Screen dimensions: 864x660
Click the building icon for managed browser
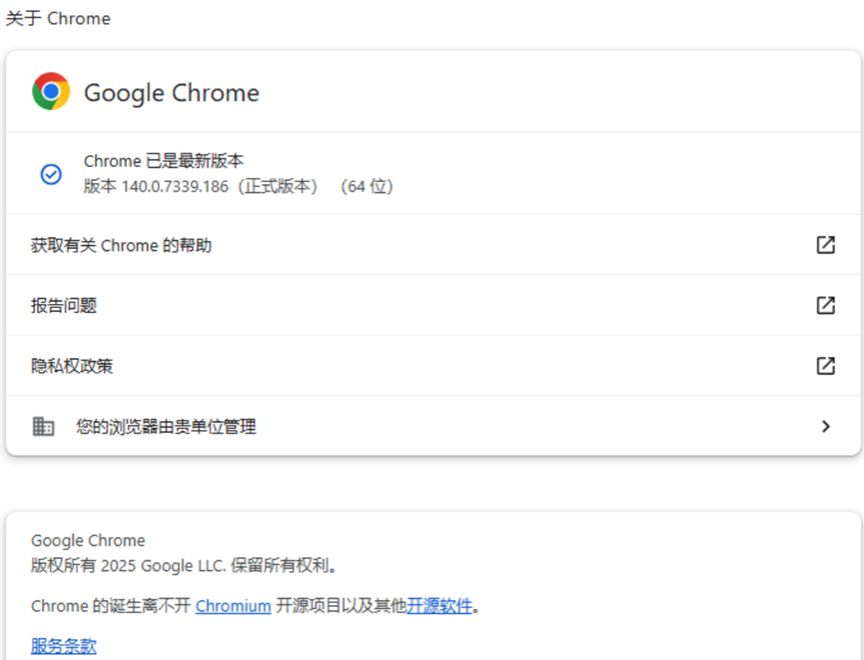coord(44,427)
